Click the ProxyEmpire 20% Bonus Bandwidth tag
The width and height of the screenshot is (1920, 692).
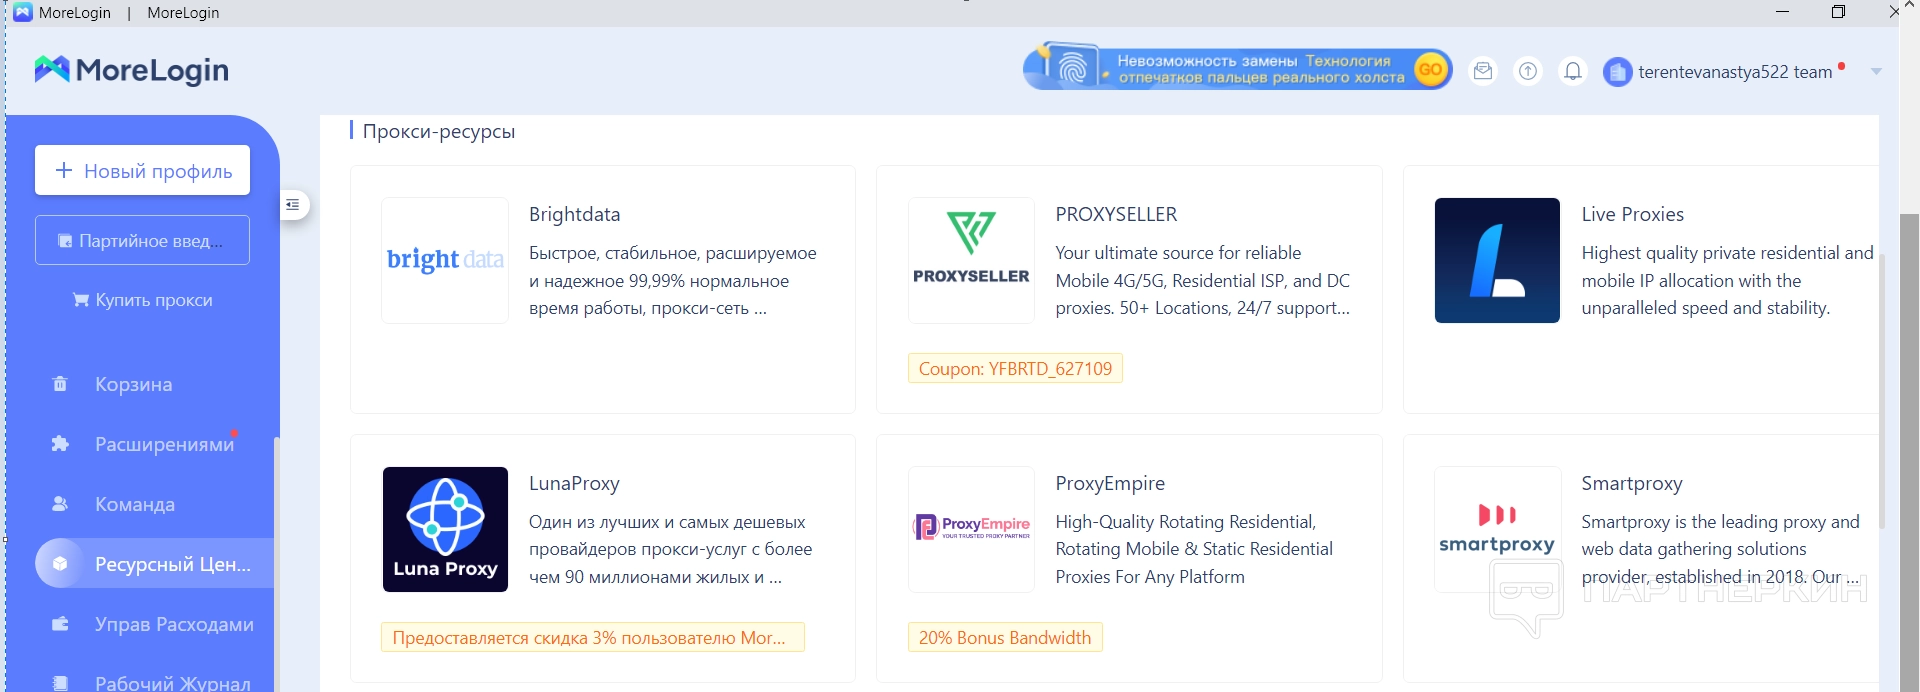(1005, 638)
